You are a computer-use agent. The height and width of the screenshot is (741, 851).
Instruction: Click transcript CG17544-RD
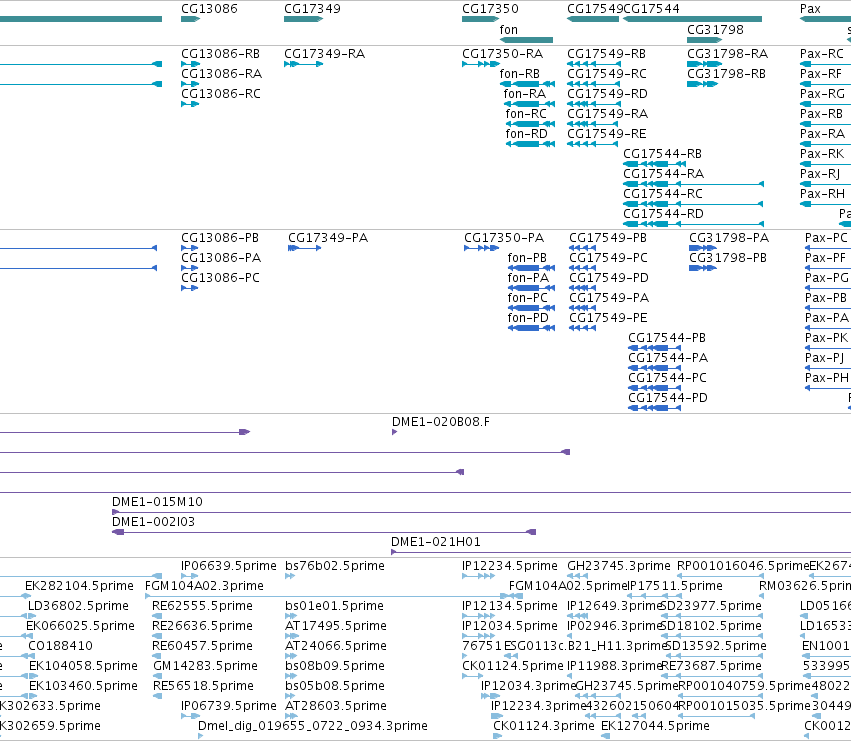pyautogui.click(x=664, y=214)
